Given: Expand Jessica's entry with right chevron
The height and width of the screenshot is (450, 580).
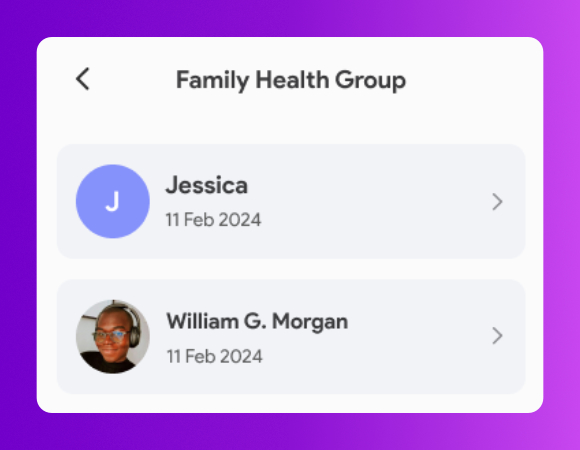Looking at the screenshot, I should [498, 202].
